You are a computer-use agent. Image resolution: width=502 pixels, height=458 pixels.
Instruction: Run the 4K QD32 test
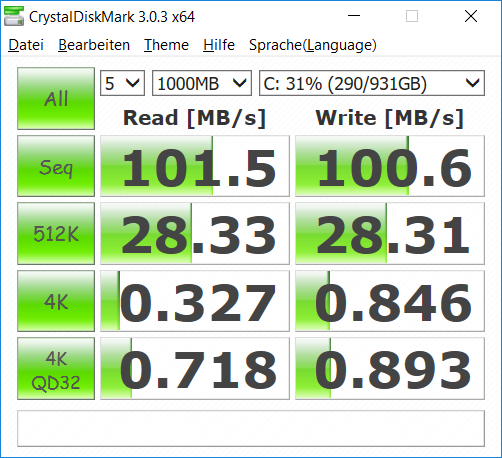[56, 369]
